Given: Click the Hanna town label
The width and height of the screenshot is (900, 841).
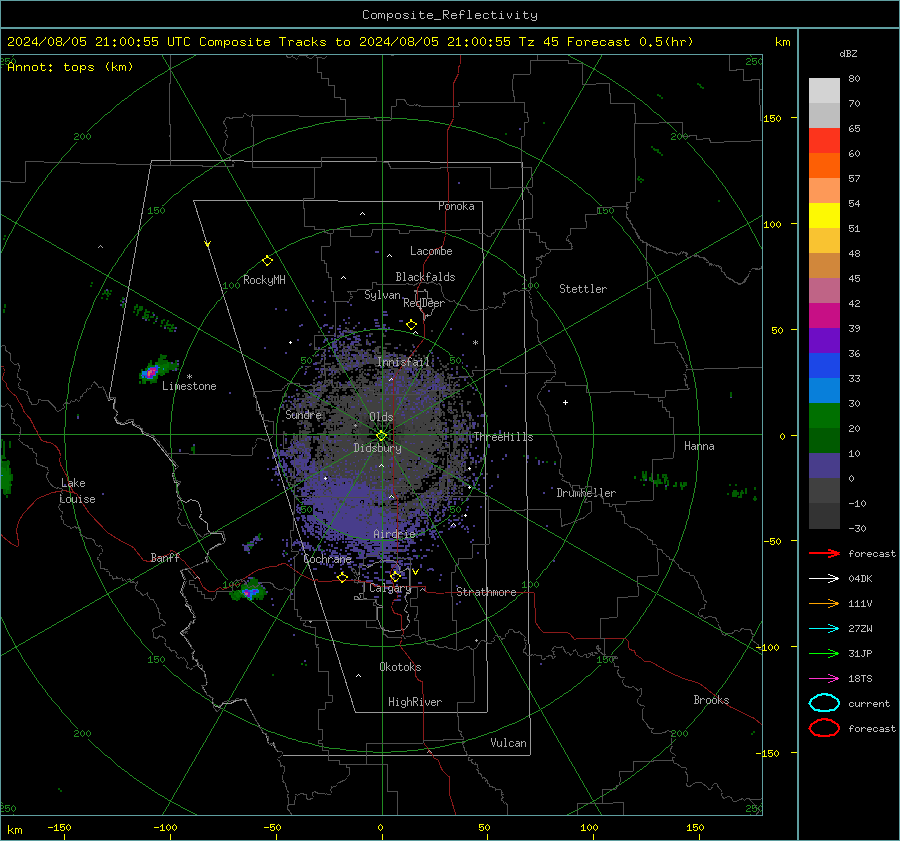Looking at the screenshot, I should coord(699,446).
